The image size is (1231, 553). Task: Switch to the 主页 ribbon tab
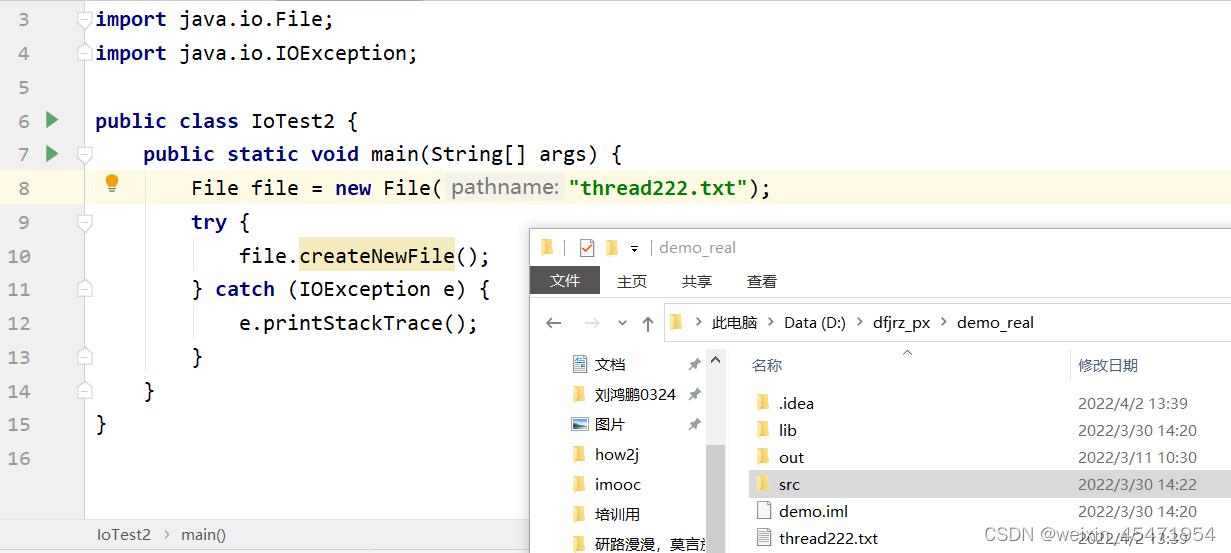click(632, 282)
